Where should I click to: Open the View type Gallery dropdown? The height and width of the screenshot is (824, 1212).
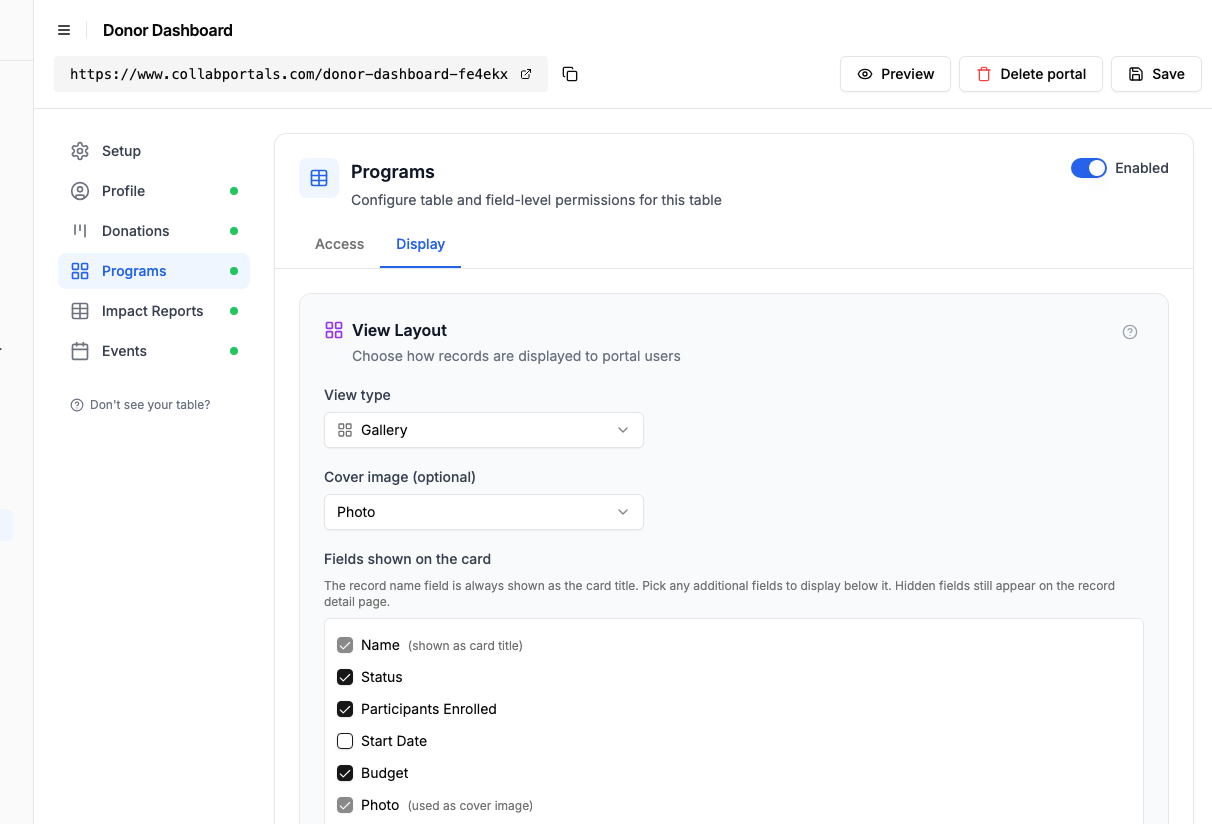[x=484, y=430]
